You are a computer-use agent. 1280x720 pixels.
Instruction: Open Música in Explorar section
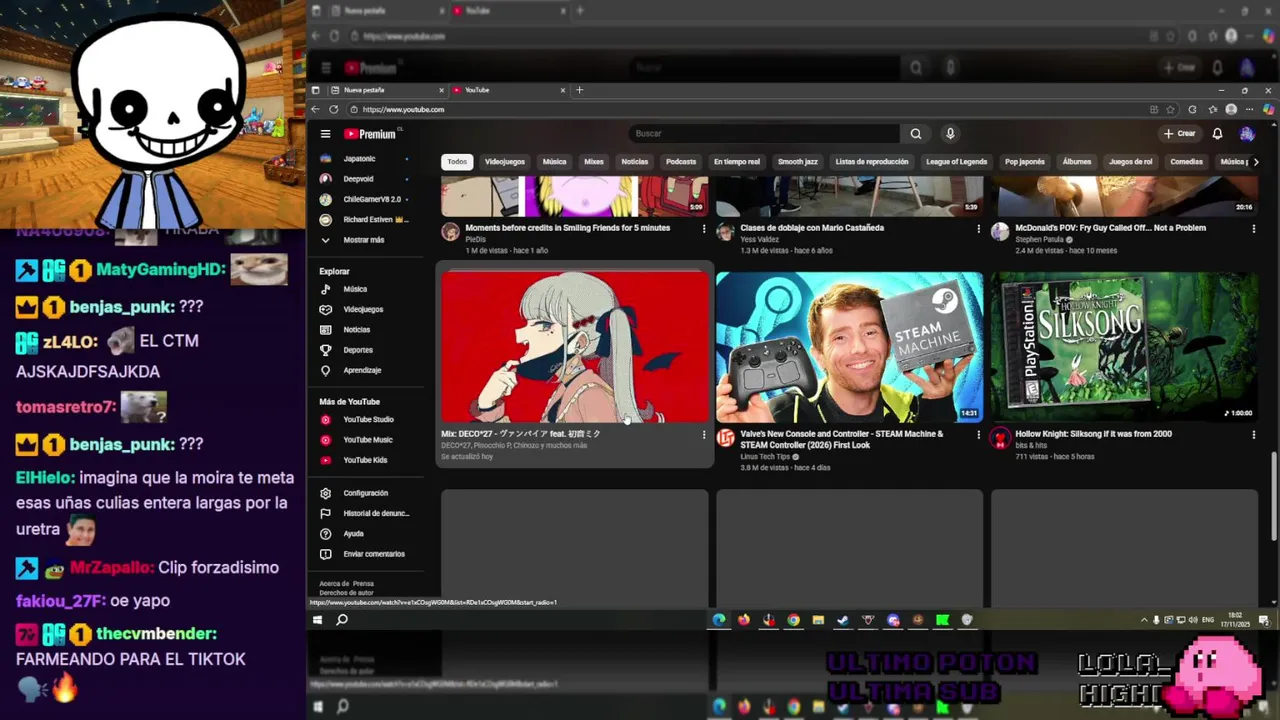click(x=365, y=289)
